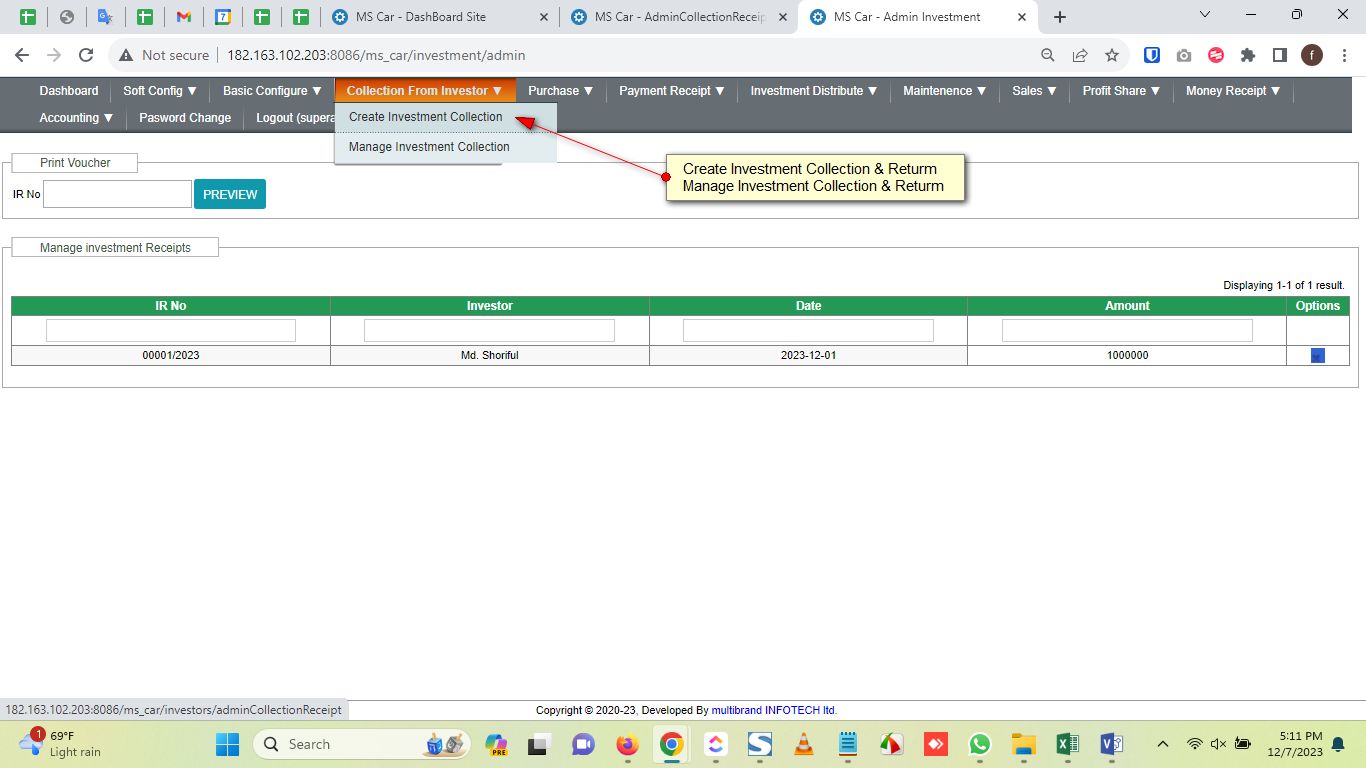Screen dimensions: 1366x768
Task: Click the Amount column filter box
Action: click(x=1127, y=330)
